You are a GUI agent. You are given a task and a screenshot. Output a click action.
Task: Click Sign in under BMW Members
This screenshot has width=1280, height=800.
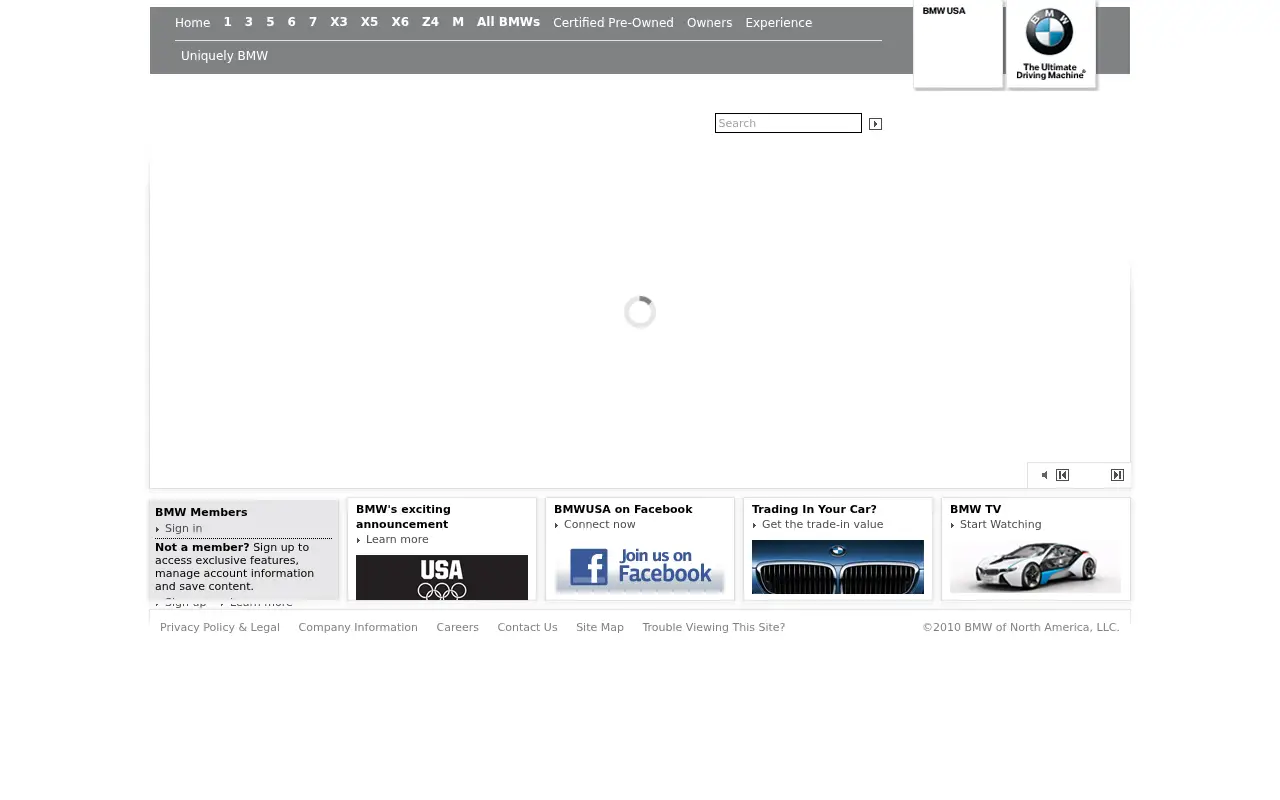pos(183,529)
